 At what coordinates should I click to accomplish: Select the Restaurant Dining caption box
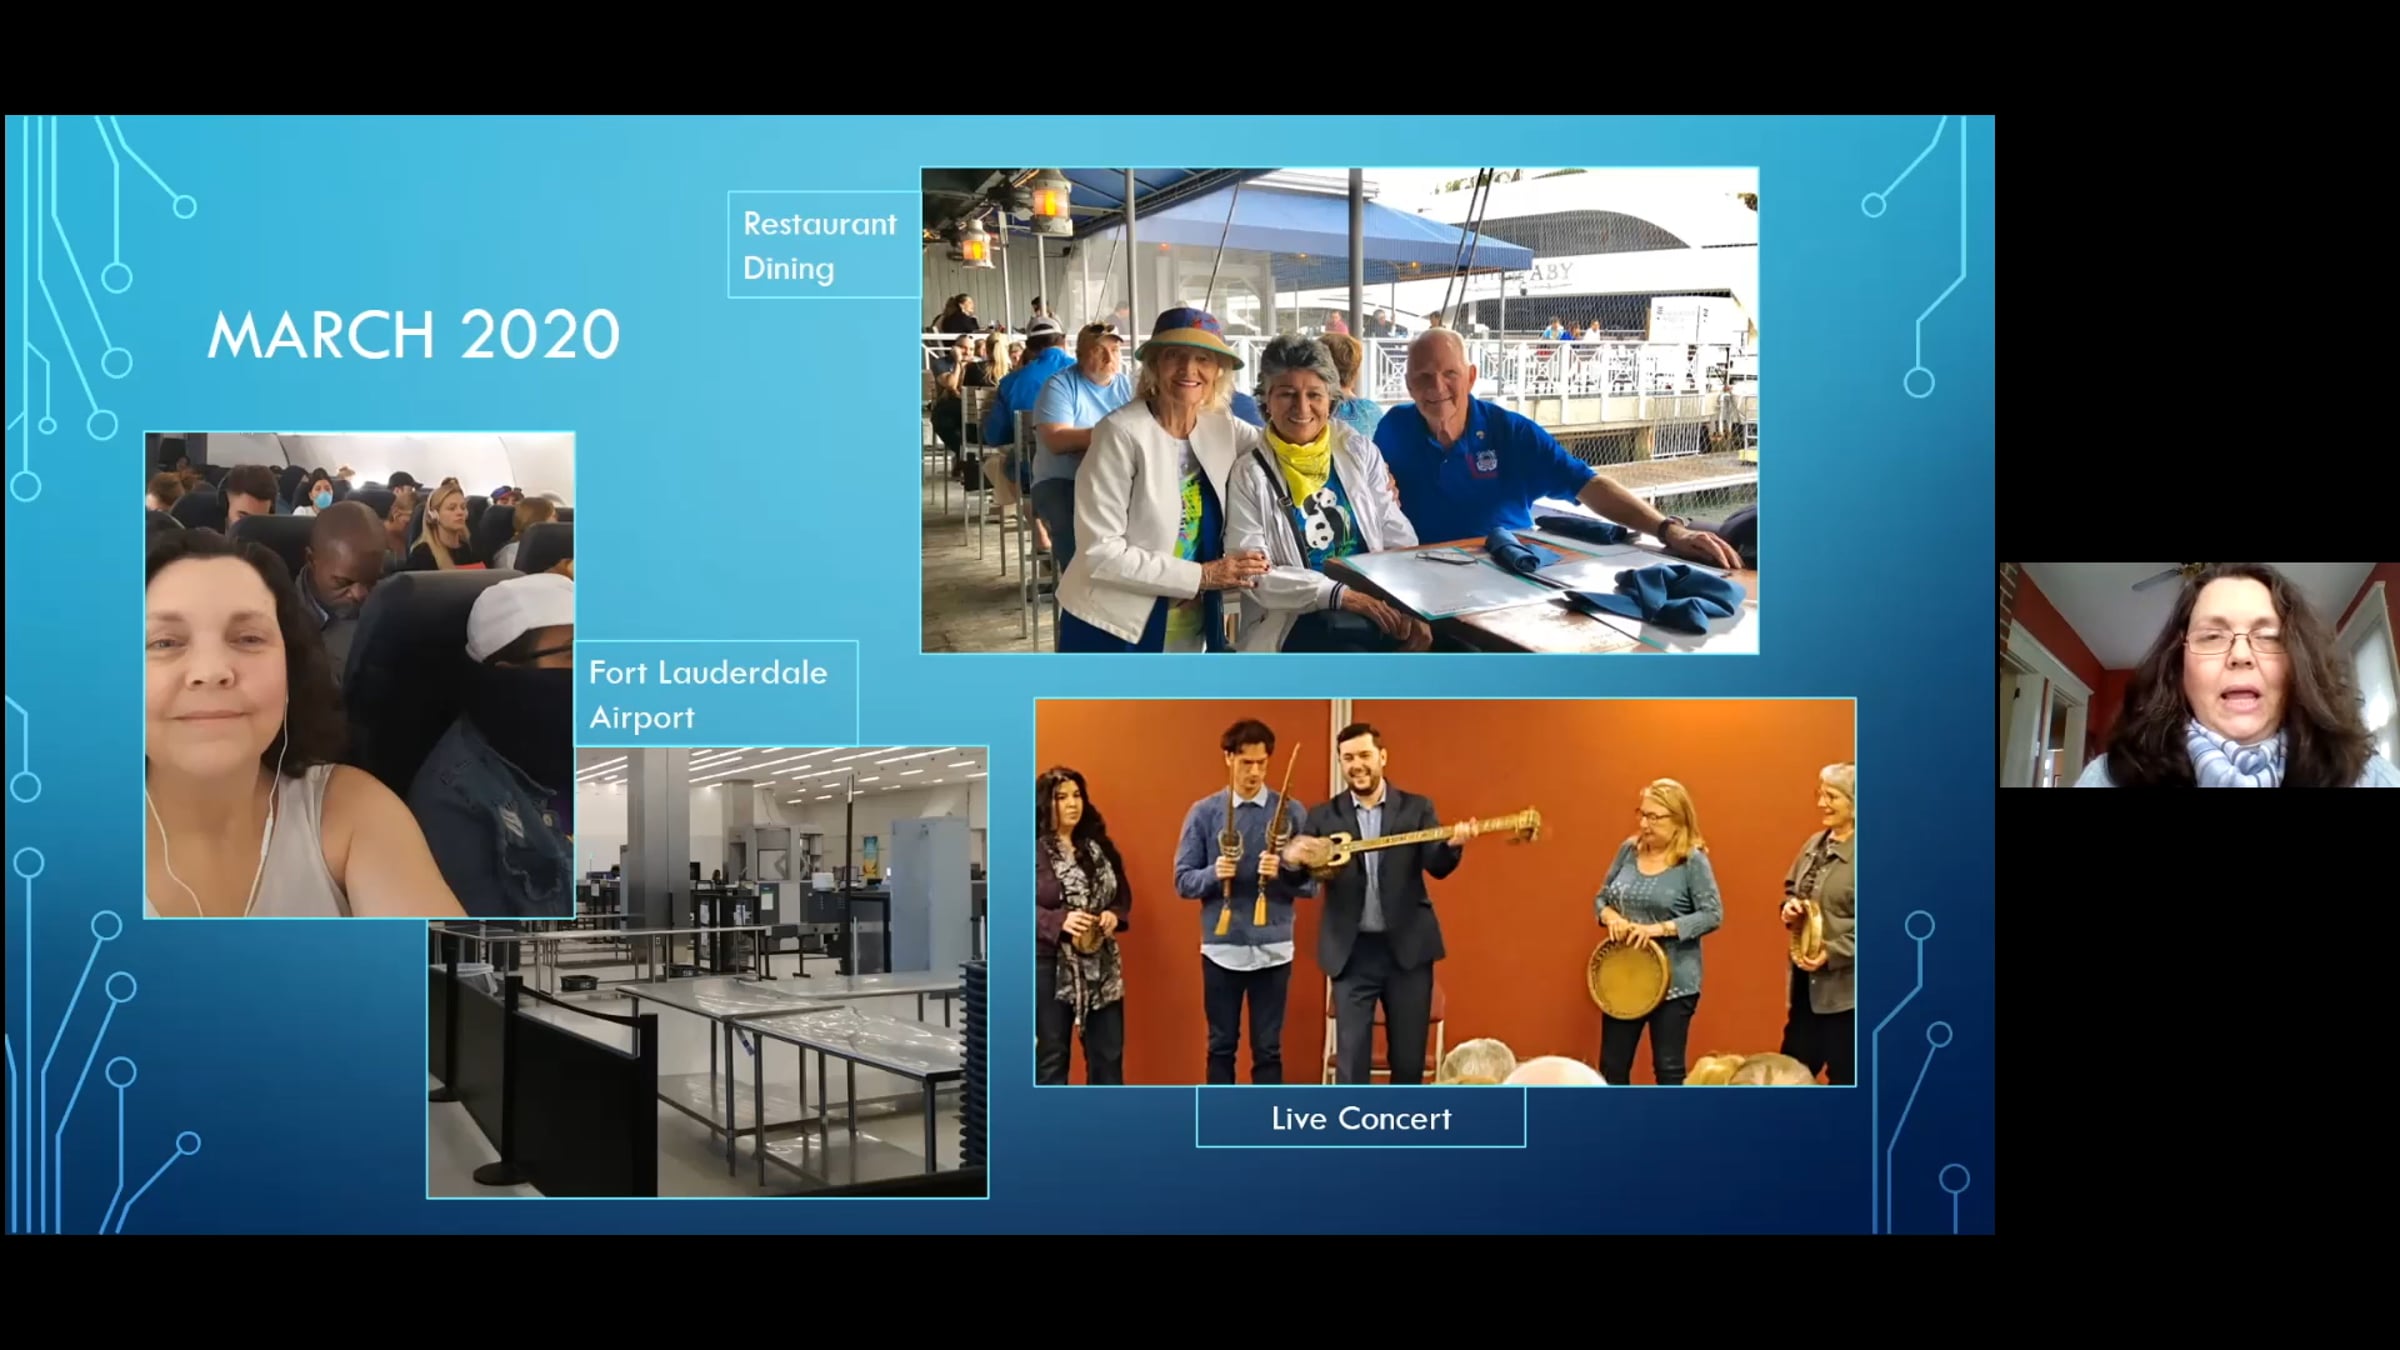[822, 245]
